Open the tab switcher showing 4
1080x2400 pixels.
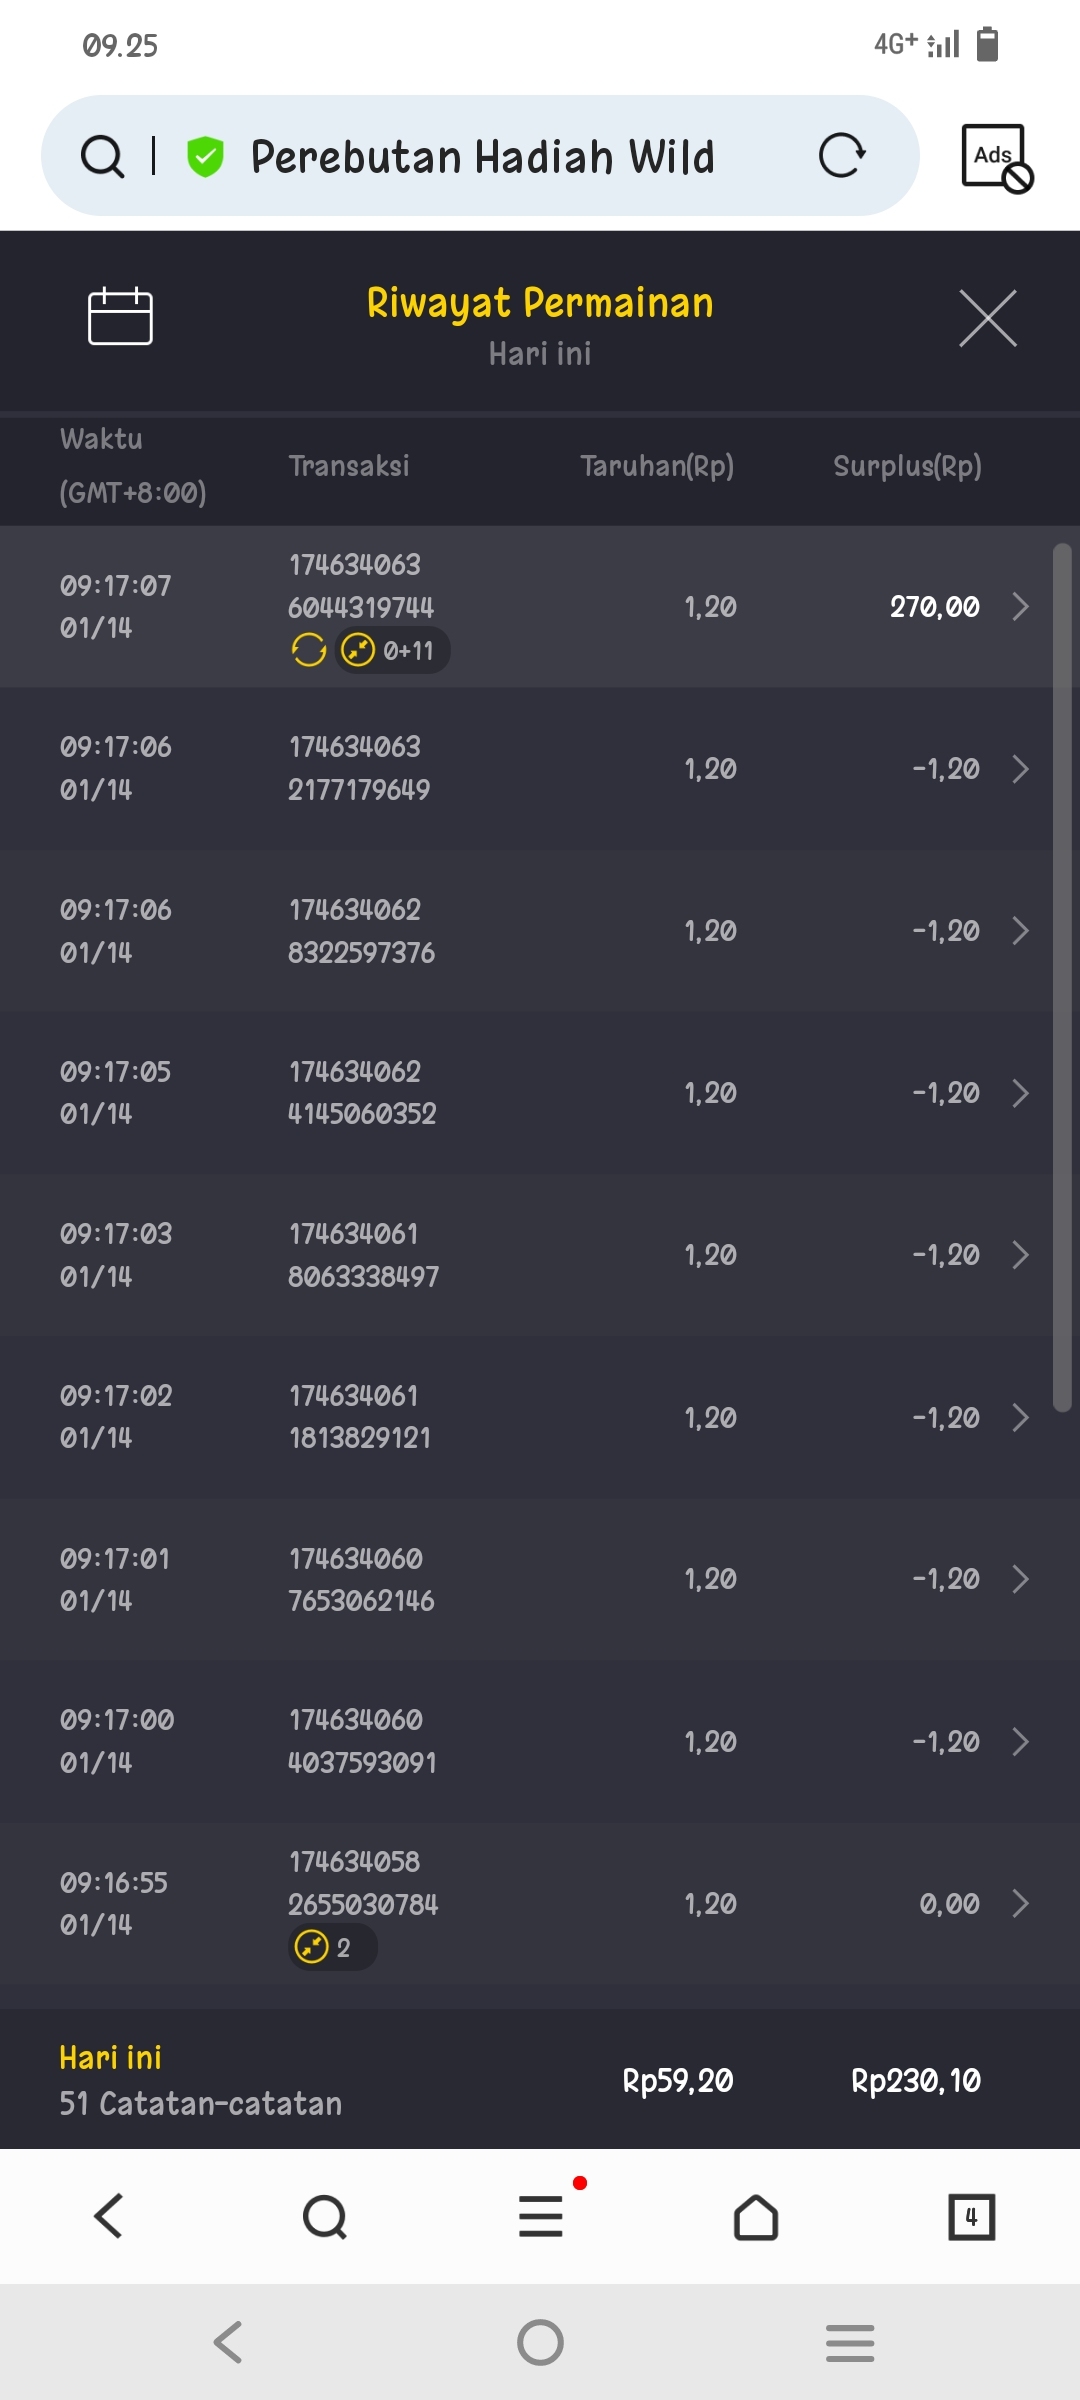pyautogui.click(x=971, y=2216)
